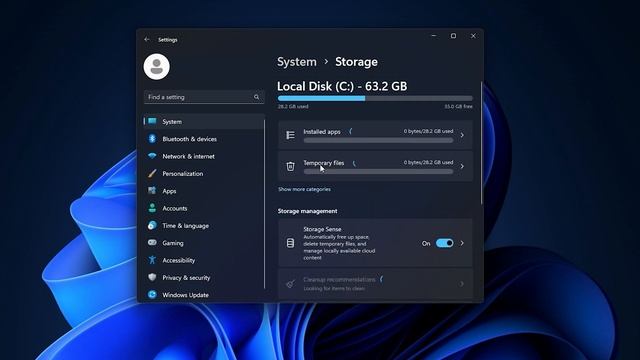Click the Find a setting search box
640x360 pixels.
click(204, 97)
